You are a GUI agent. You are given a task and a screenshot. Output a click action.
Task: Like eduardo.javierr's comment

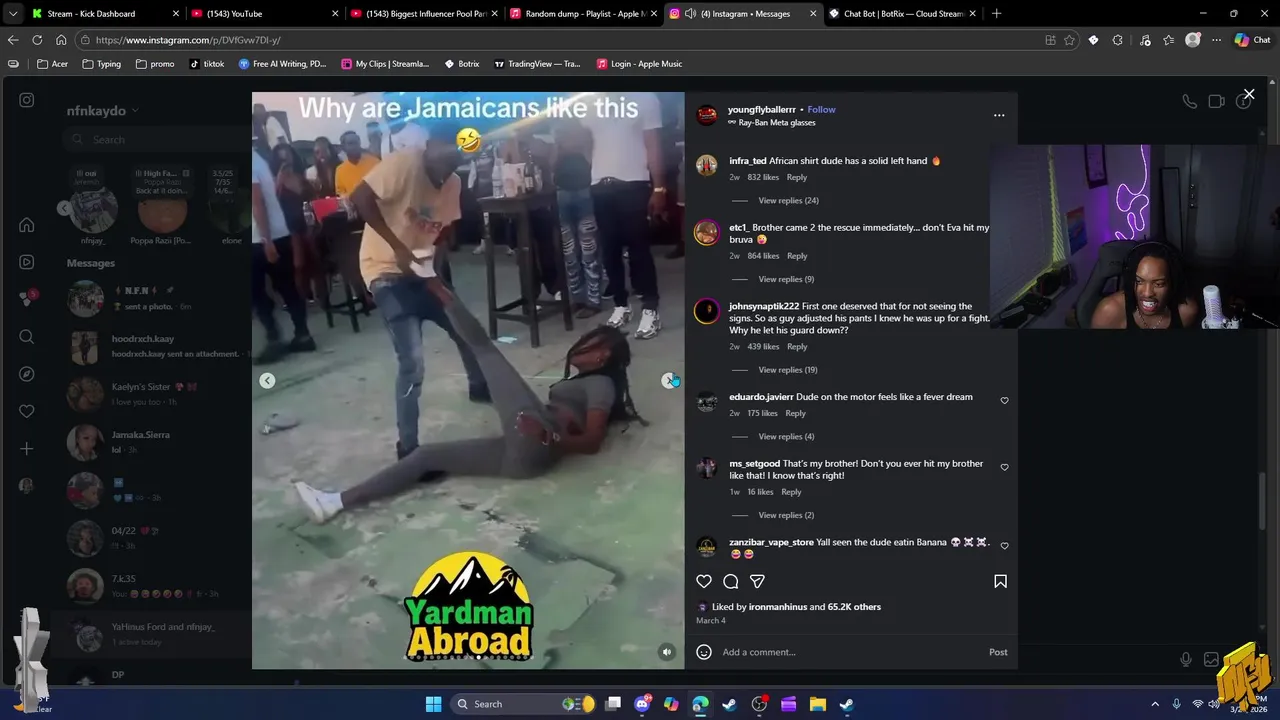tap(1005, 400)
